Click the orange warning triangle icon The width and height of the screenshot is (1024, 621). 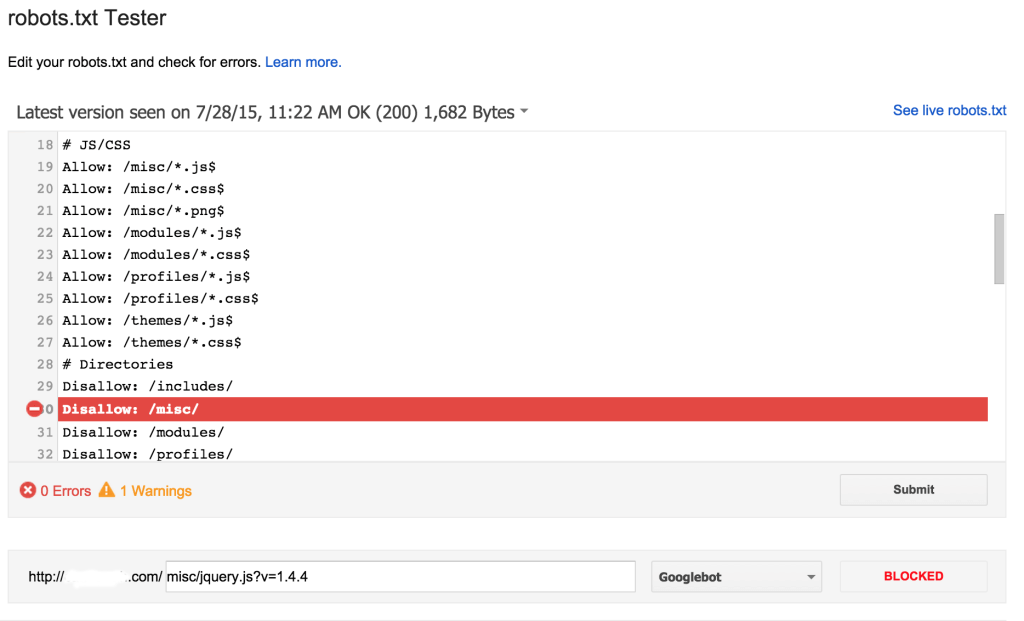point(106,490)
